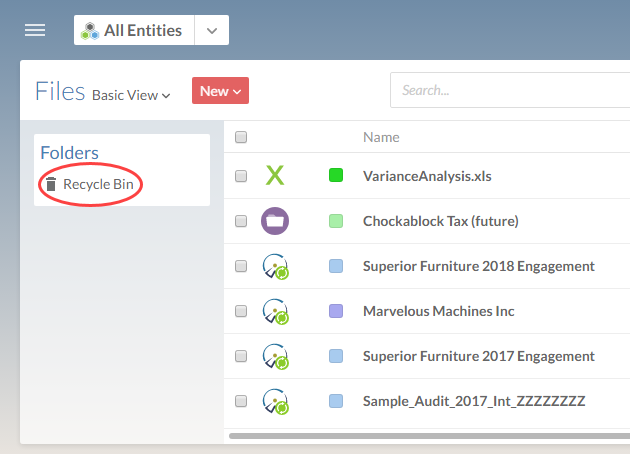Open the hamburger navigation menu
Screen dimensions: 630x454
[x=35, y=30]
